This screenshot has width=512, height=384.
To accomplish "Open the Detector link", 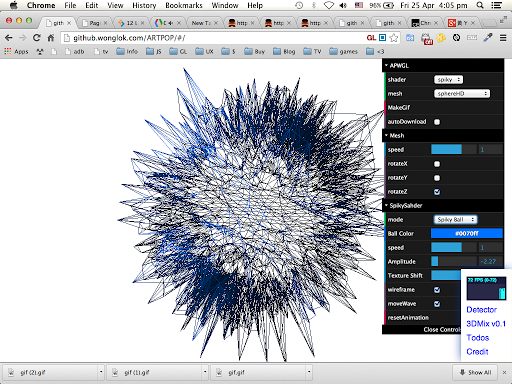I will 482,310.
